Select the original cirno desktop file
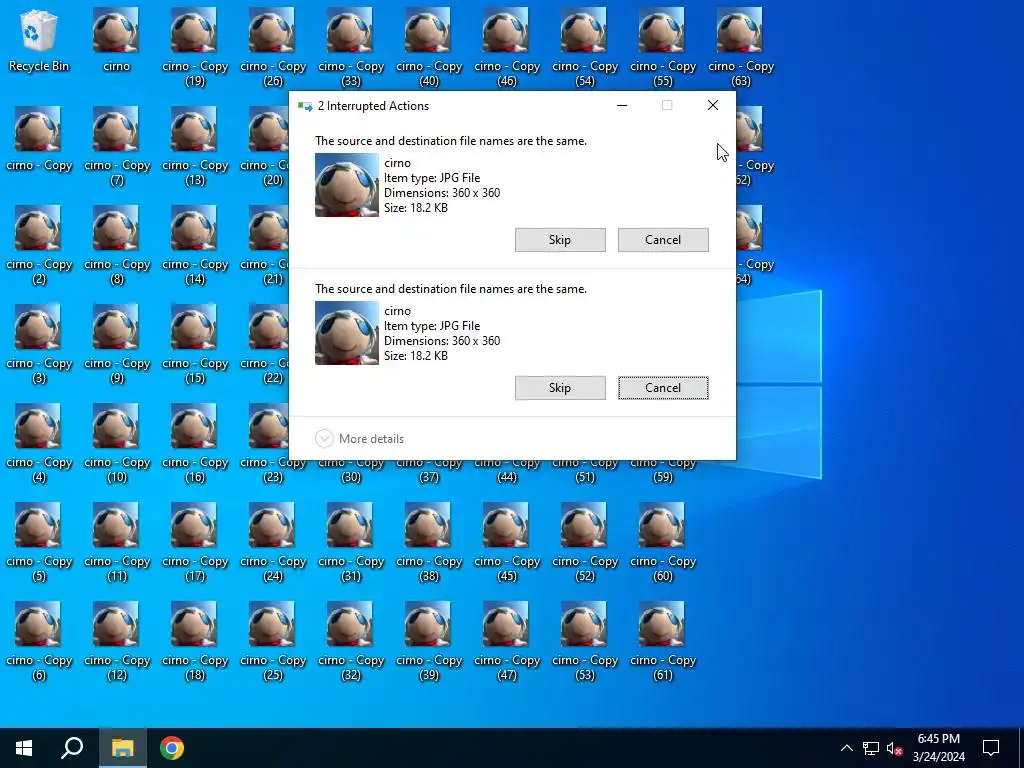1024x768 pixels. [x=116, y=39]
